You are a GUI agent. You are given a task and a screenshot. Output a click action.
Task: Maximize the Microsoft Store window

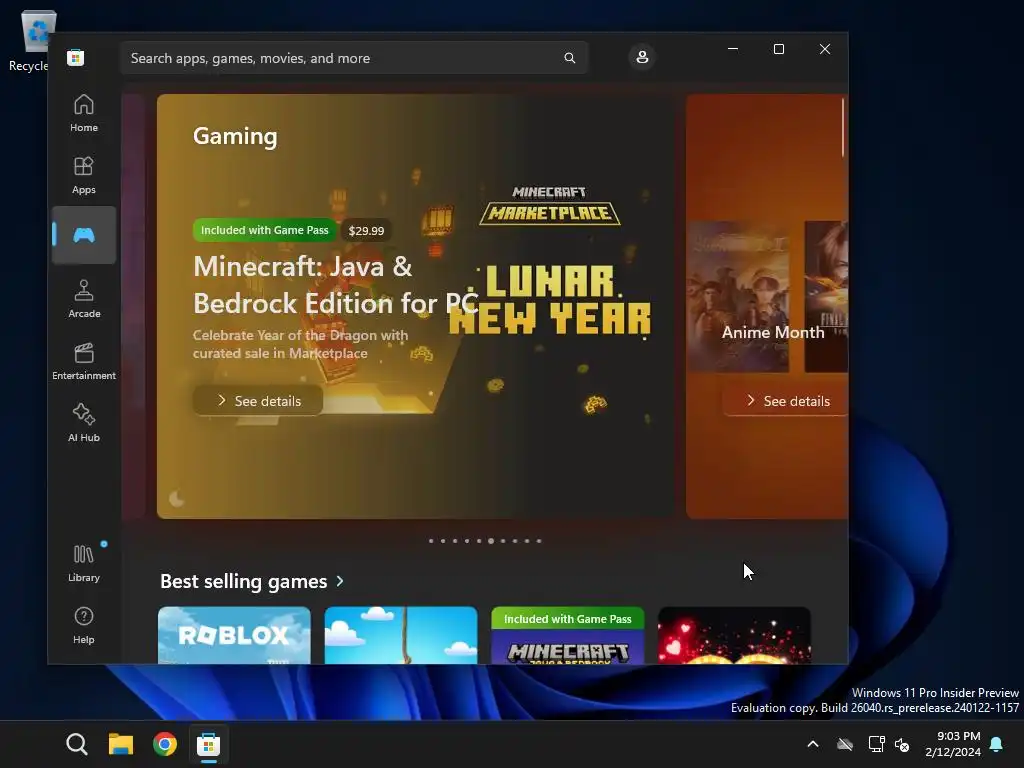point(778,49)
